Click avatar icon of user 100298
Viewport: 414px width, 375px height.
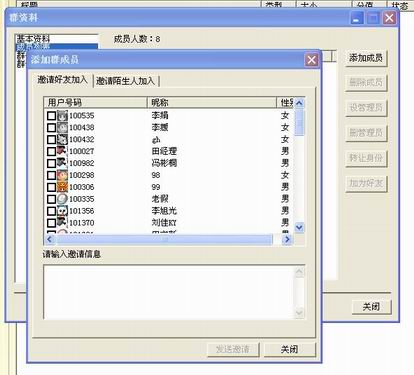tap(62, 175)
